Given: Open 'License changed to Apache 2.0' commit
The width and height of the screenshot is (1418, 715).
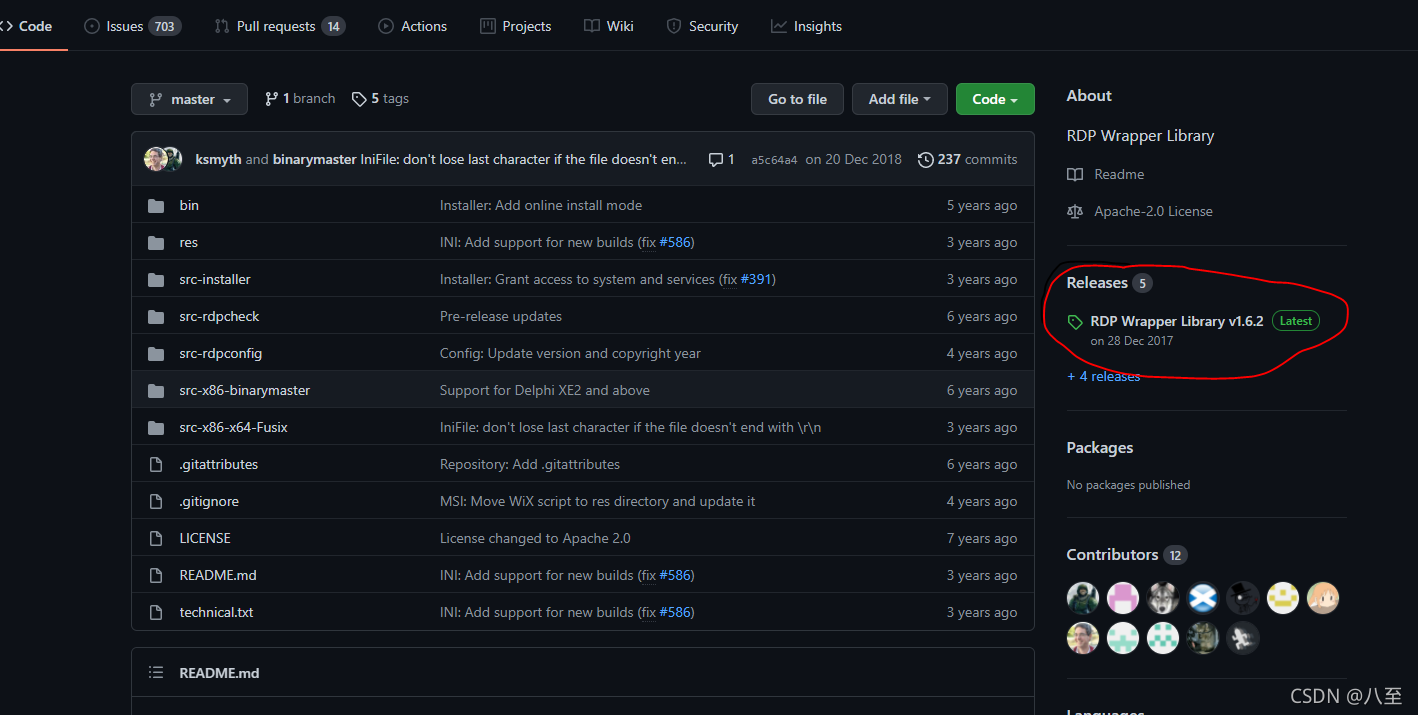Looking at the screenshot, I should click(x=535, y=538).
